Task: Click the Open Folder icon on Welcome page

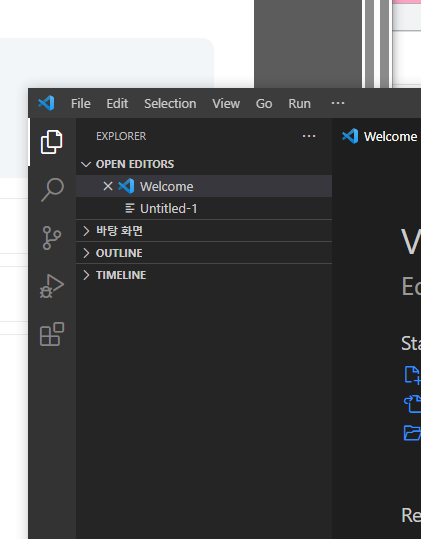Action: click(412, 433)
